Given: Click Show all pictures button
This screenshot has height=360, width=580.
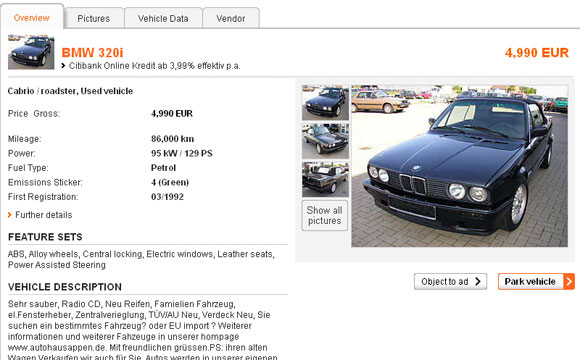Looking at the screenshot, I should click(x=325, y=215).
